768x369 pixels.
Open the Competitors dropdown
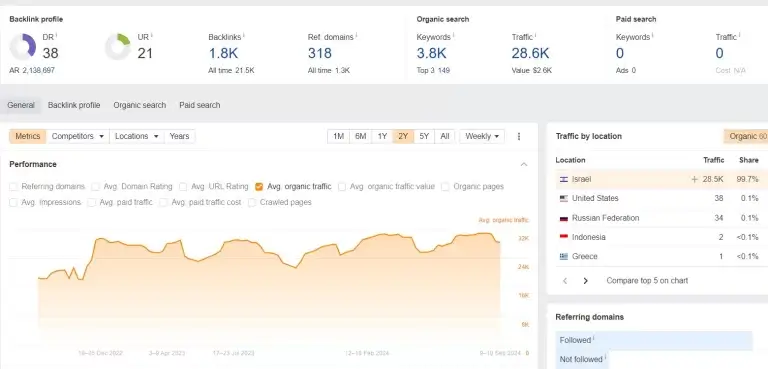coord(78,136)
